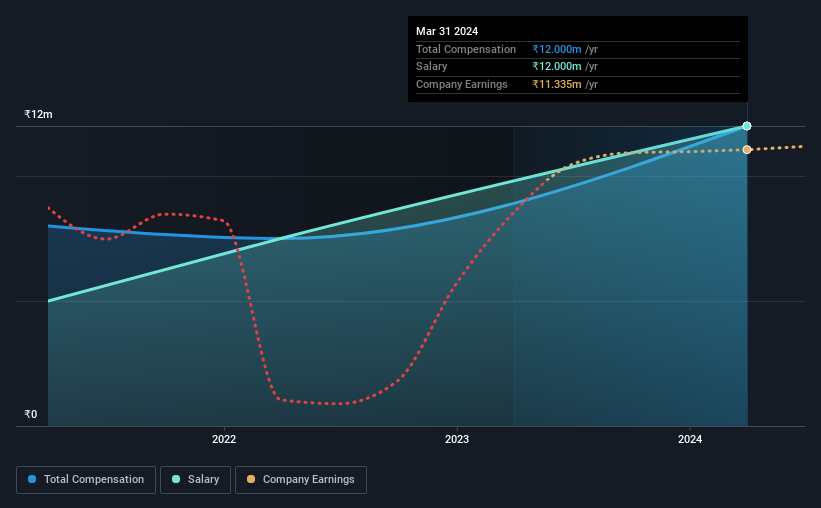Image resolution: width=821 pixels, height=508 pixels.
Task: Toggle the Salary legend button
Action: (x=195, y=480)
